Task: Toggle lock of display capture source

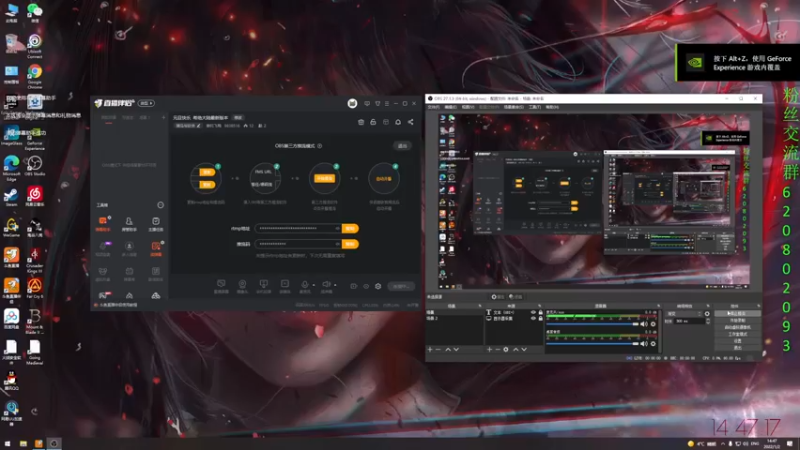Action: point(540,318)
